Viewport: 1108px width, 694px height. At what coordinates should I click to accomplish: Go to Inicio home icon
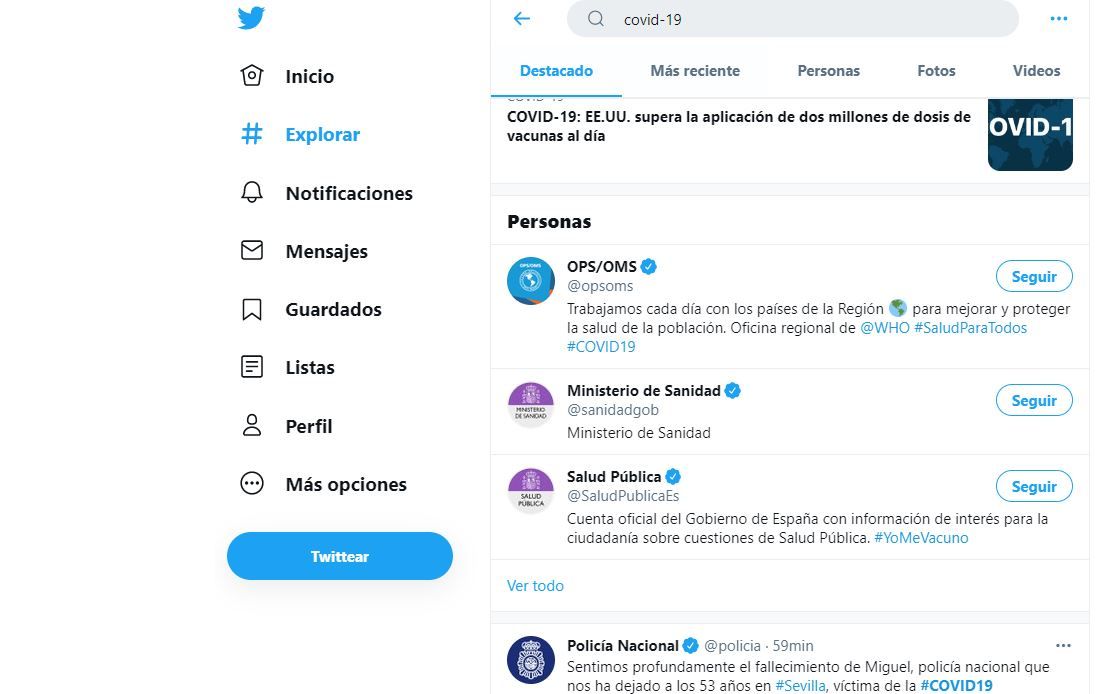(x=252, y=76)
